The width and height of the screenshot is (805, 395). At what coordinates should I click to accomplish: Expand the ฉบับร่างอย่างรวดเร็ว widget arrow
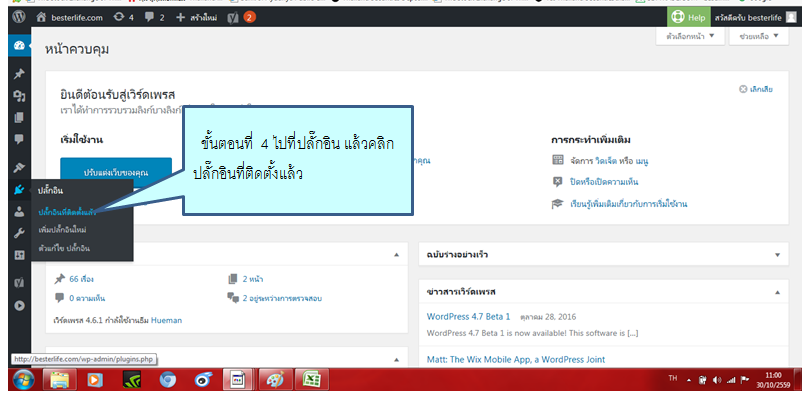tap(777, 255)
